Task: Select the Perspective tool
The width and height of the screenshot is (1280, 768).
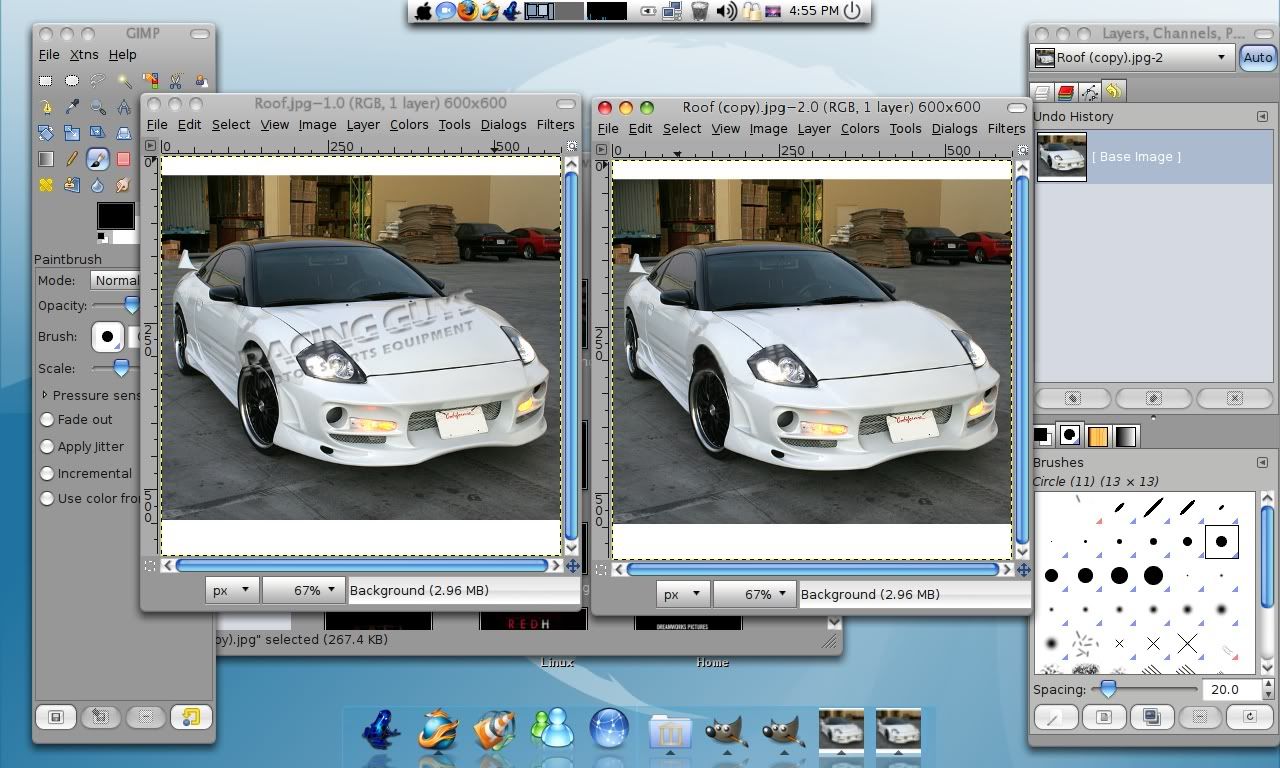Action: [x=124, y=133]
